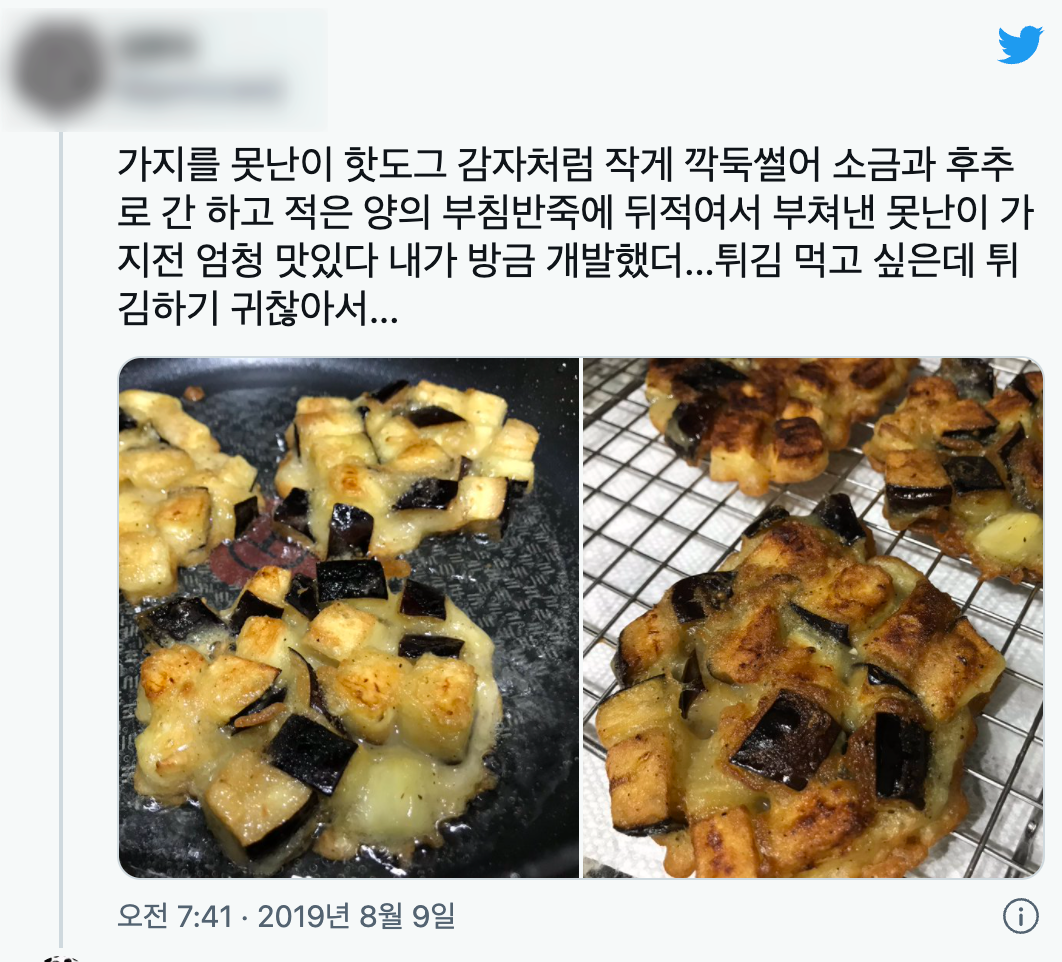The height and width of the screenshot is (962, 1062).
Task: Click the last tweet line 김하기 귀찮아서…
Action: point(258,308)
